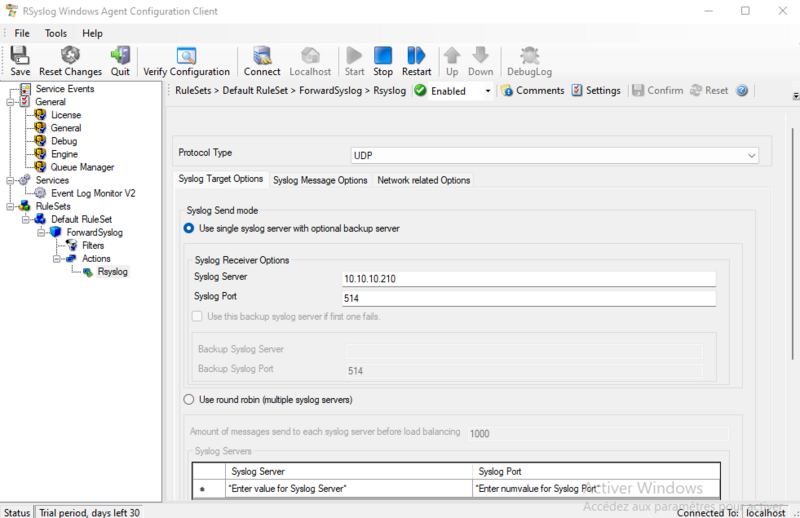Screen dimensions: 800x518
Task: Select the round robin radio button
Action: click(x=189, y=400)
